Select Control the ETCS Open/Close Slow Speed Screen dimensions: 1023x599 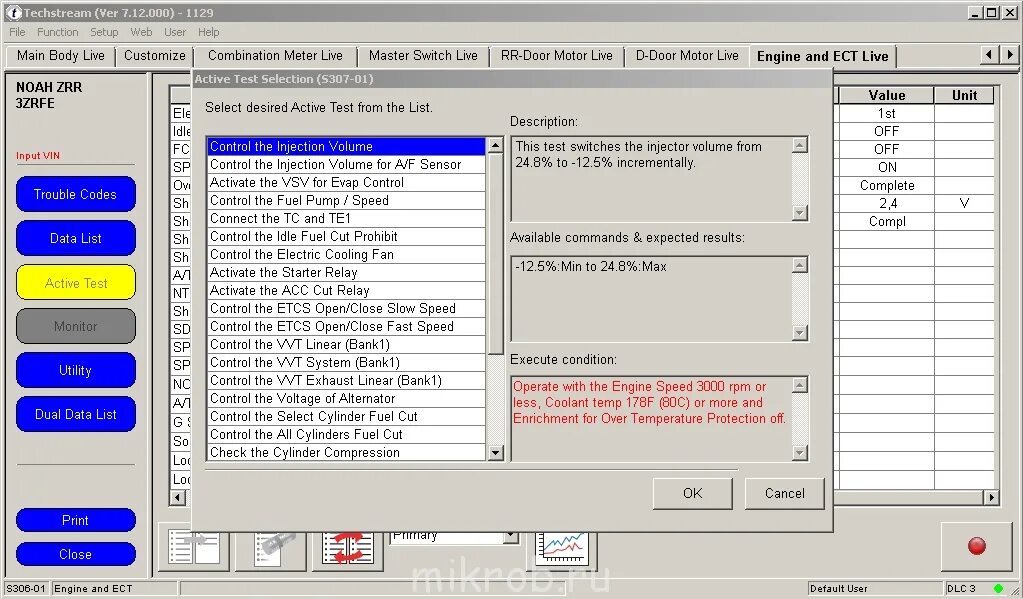[346, 309]
